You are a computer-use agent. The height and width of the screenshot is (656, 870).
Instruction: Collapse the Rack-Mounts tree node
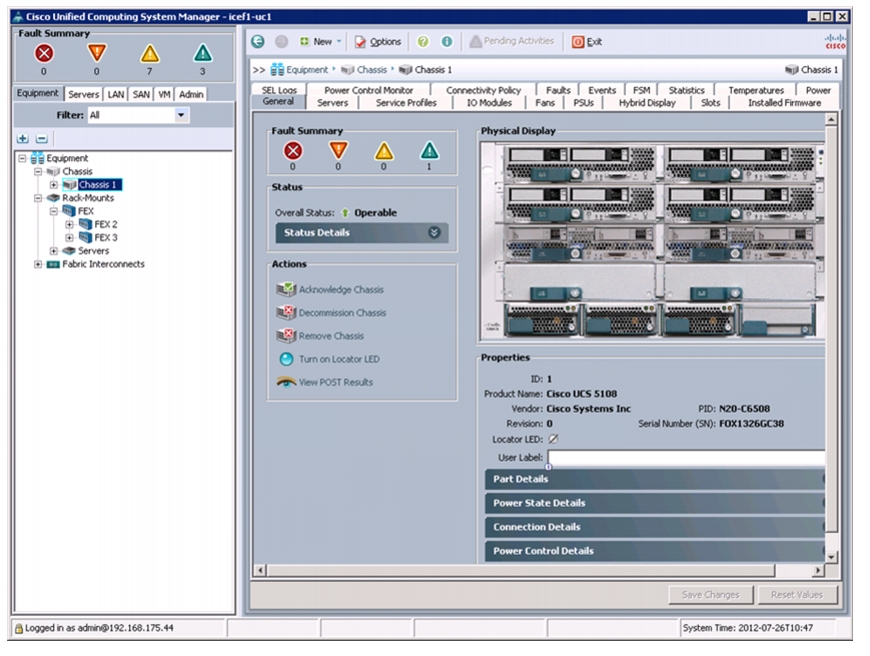coord(38,198)
